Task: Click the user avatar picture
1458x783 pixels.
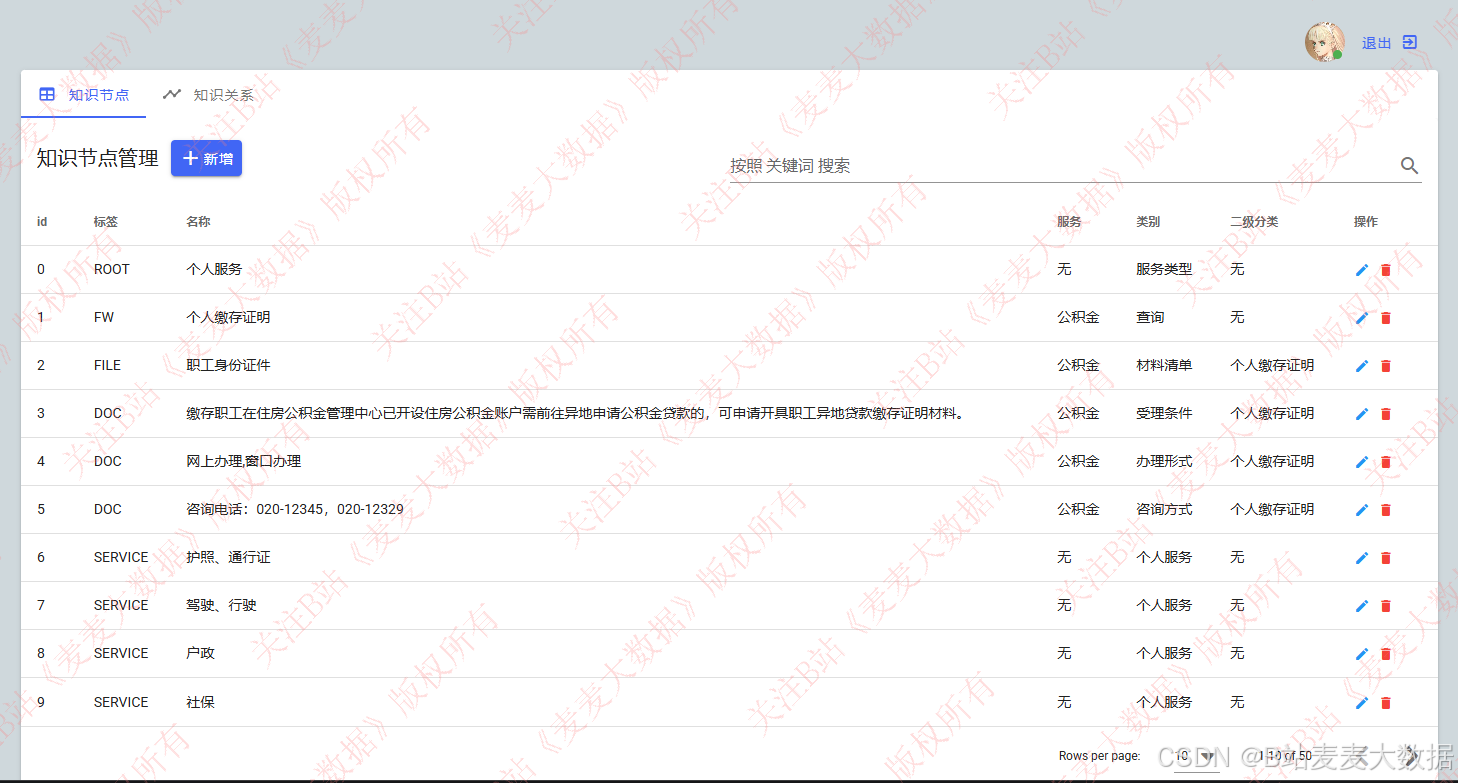Action: pyautogui.click(x=1324, y=42)
